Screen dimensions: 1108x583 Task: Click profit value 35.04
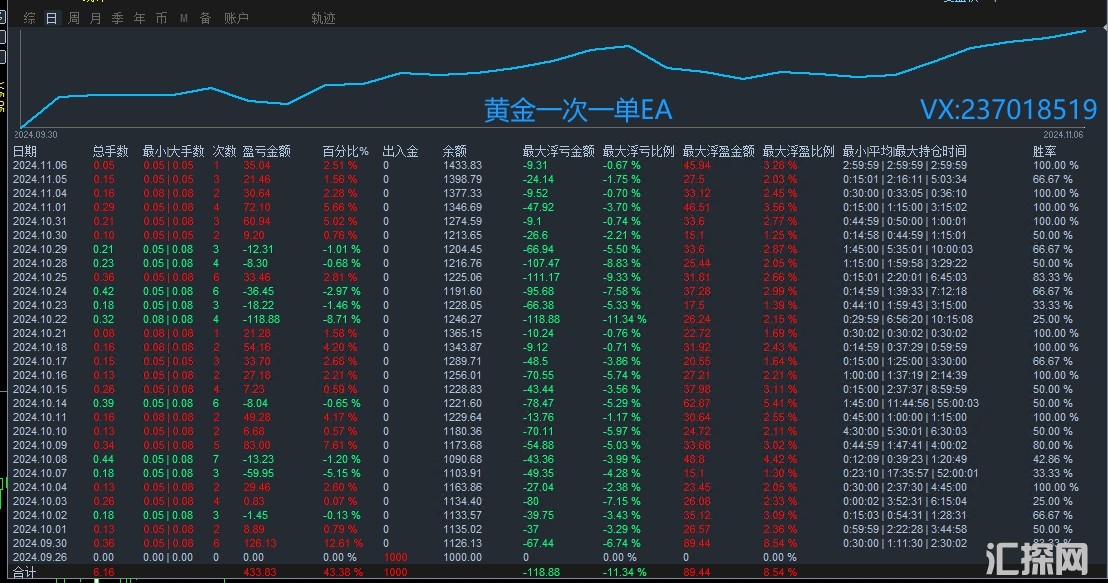pyautogui.click(x=257, y=165)
